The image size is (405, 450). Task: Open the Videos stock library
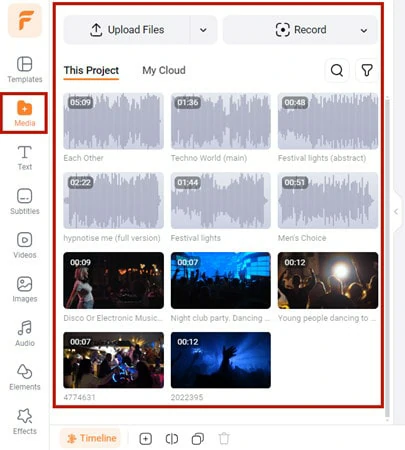pos(25,246)
